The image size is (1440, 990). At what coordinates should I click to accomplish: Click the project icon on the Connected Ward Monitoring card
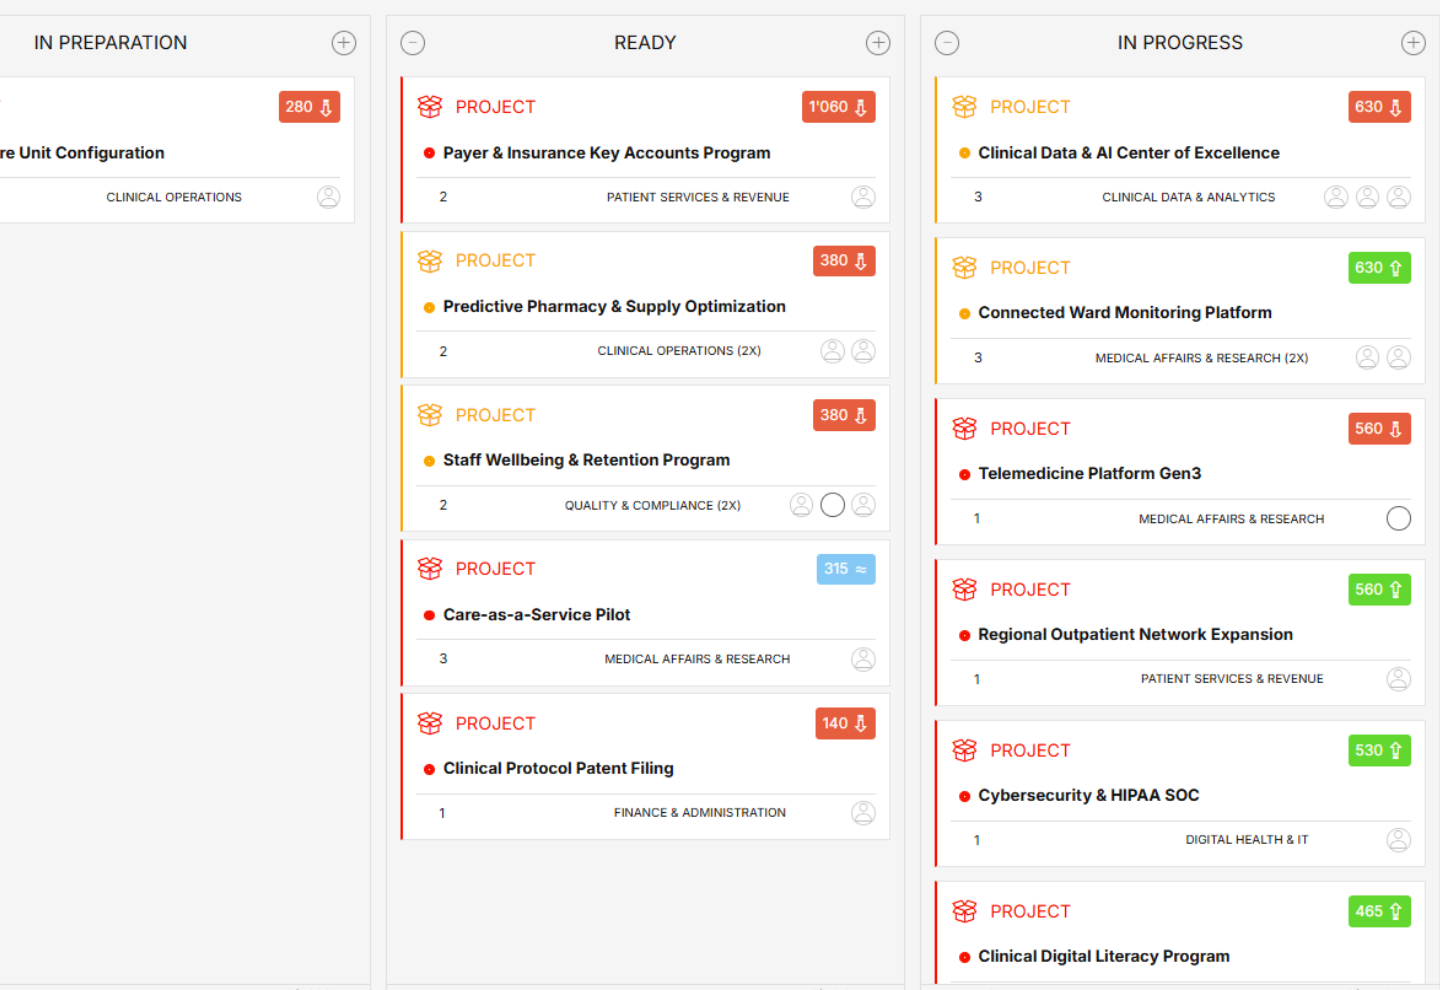point(964,268)
